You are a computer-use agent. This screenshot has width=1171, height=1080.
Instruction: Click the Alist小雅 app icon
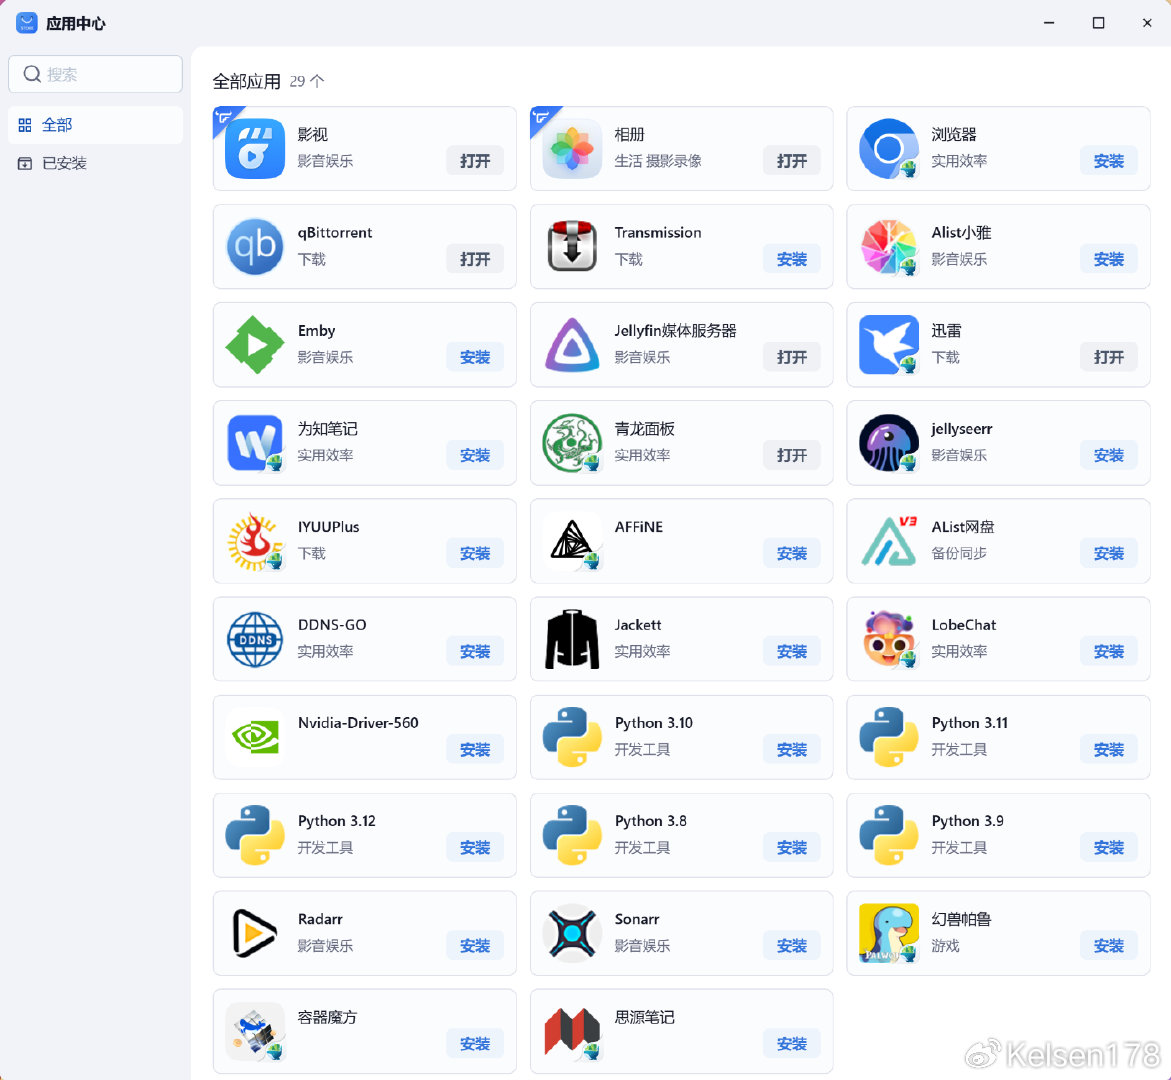[x=889, y=246]
